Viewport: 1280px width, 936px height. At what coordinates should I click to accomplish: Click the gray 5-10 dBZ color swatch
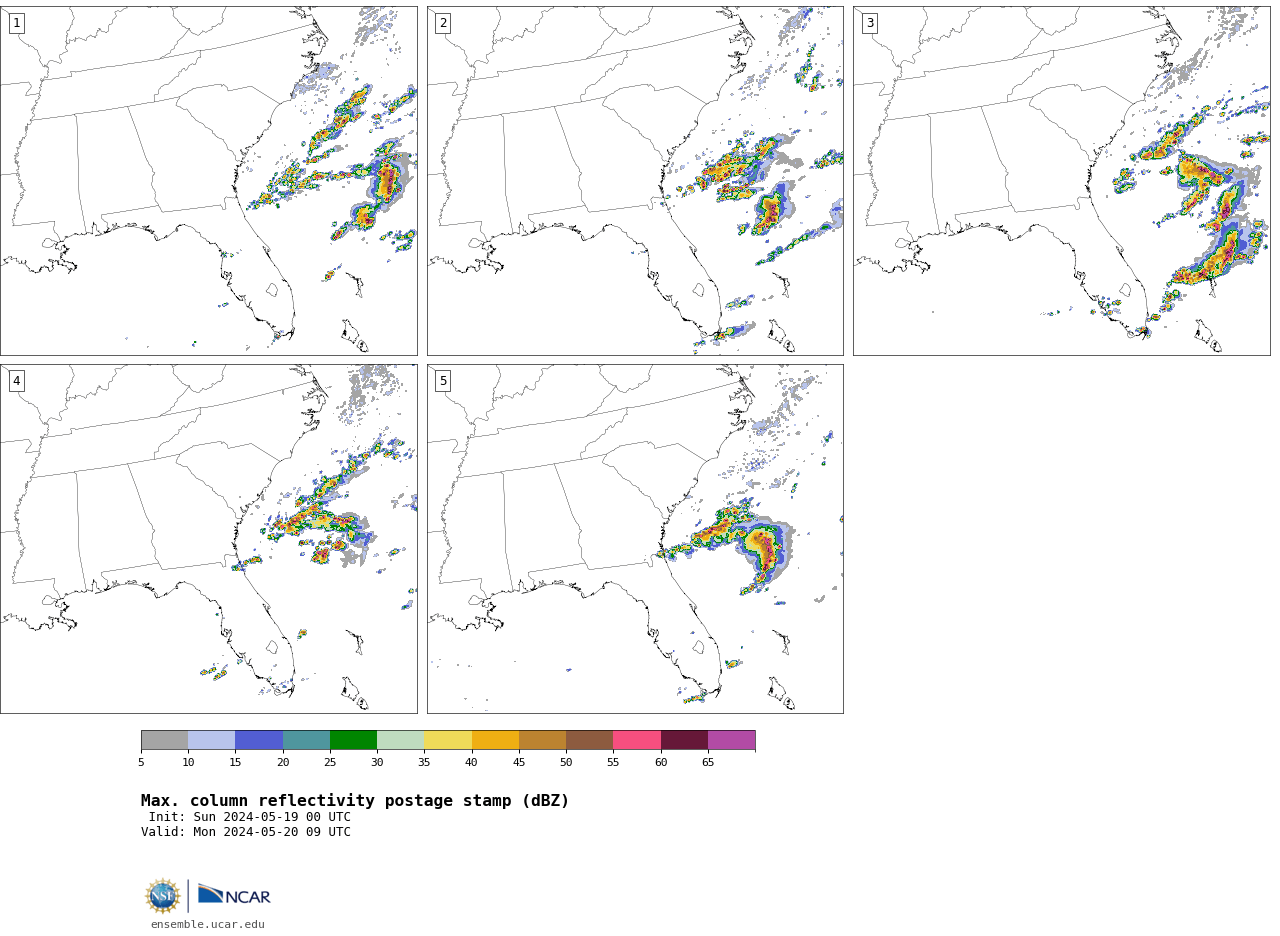tap(164, 740)
